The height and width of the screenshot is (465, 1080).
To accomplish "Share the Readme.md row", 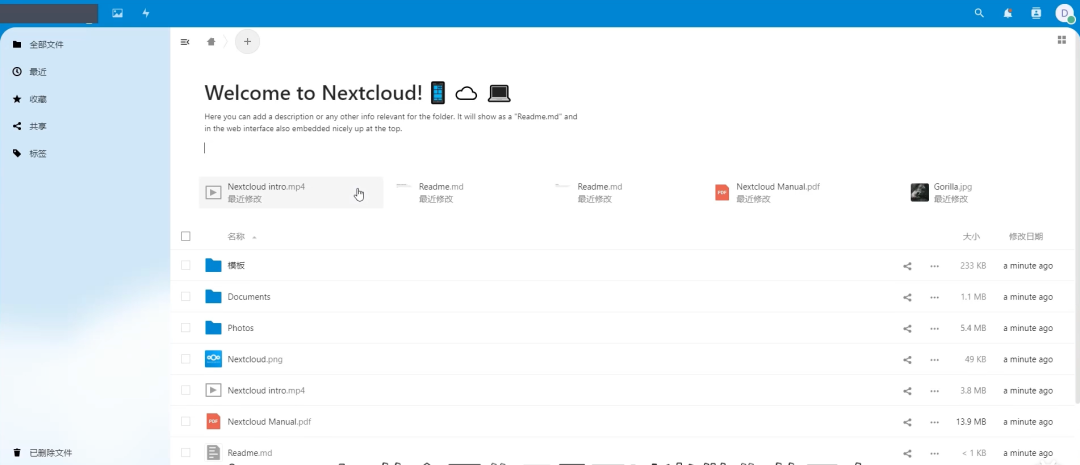I will point(907,453).
